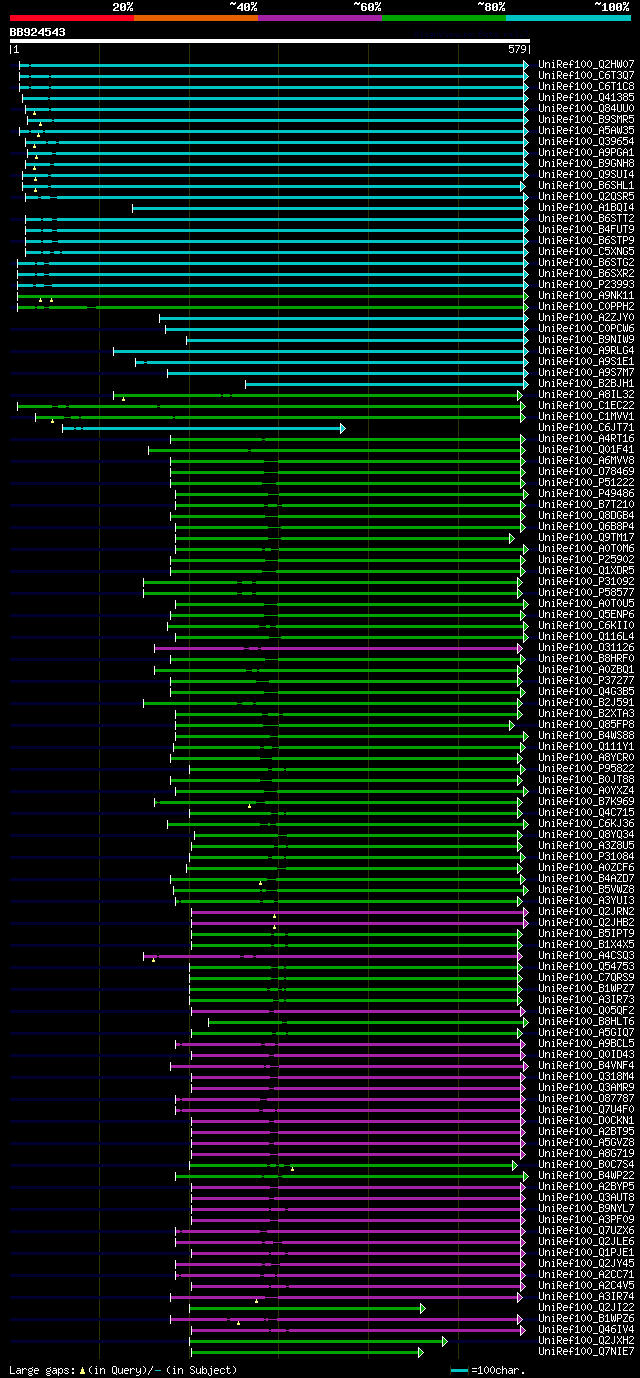Click label UniRef100_O31126

coord(586,647)
